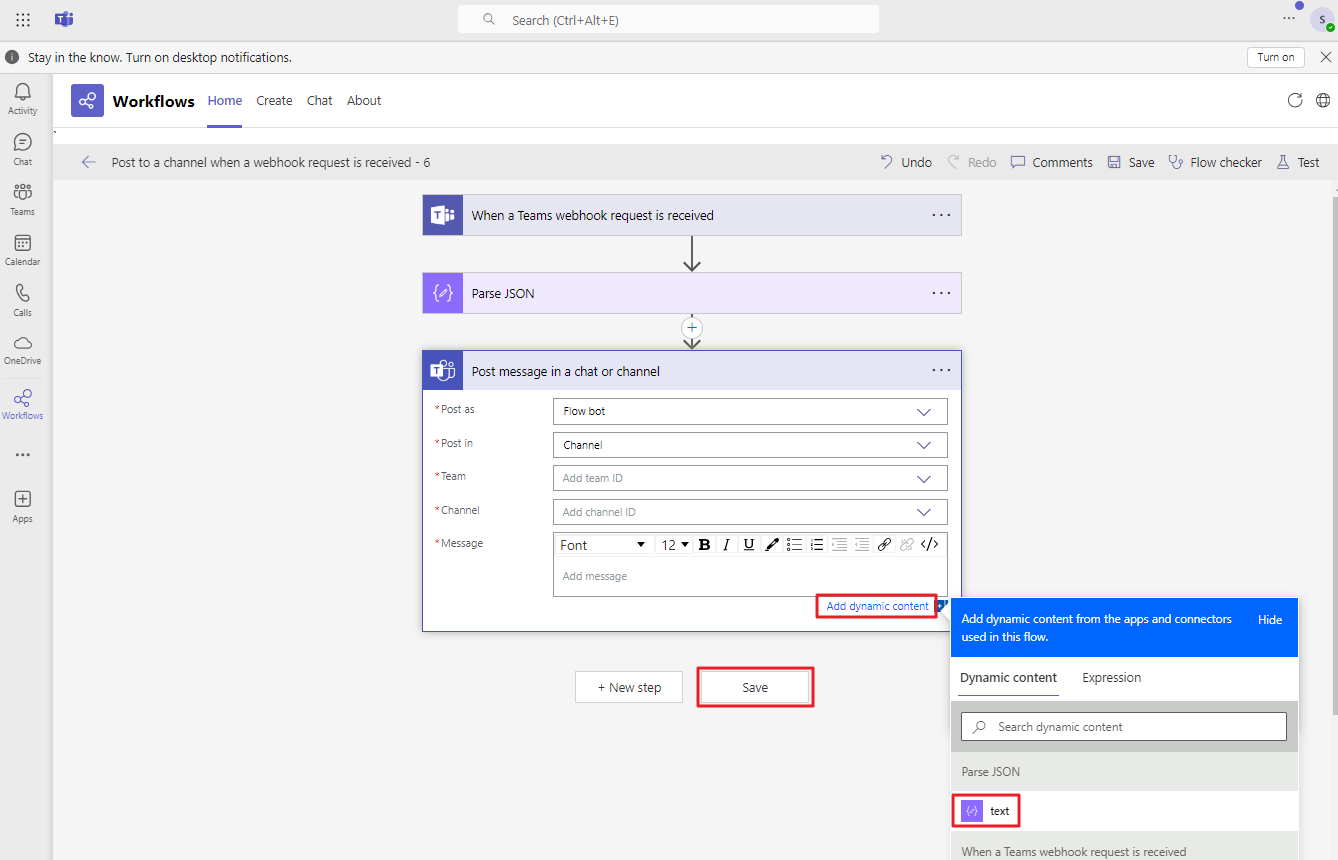Click the Search dynamic content field
Screen dimensions: 1338x860
pos(1123,727)
